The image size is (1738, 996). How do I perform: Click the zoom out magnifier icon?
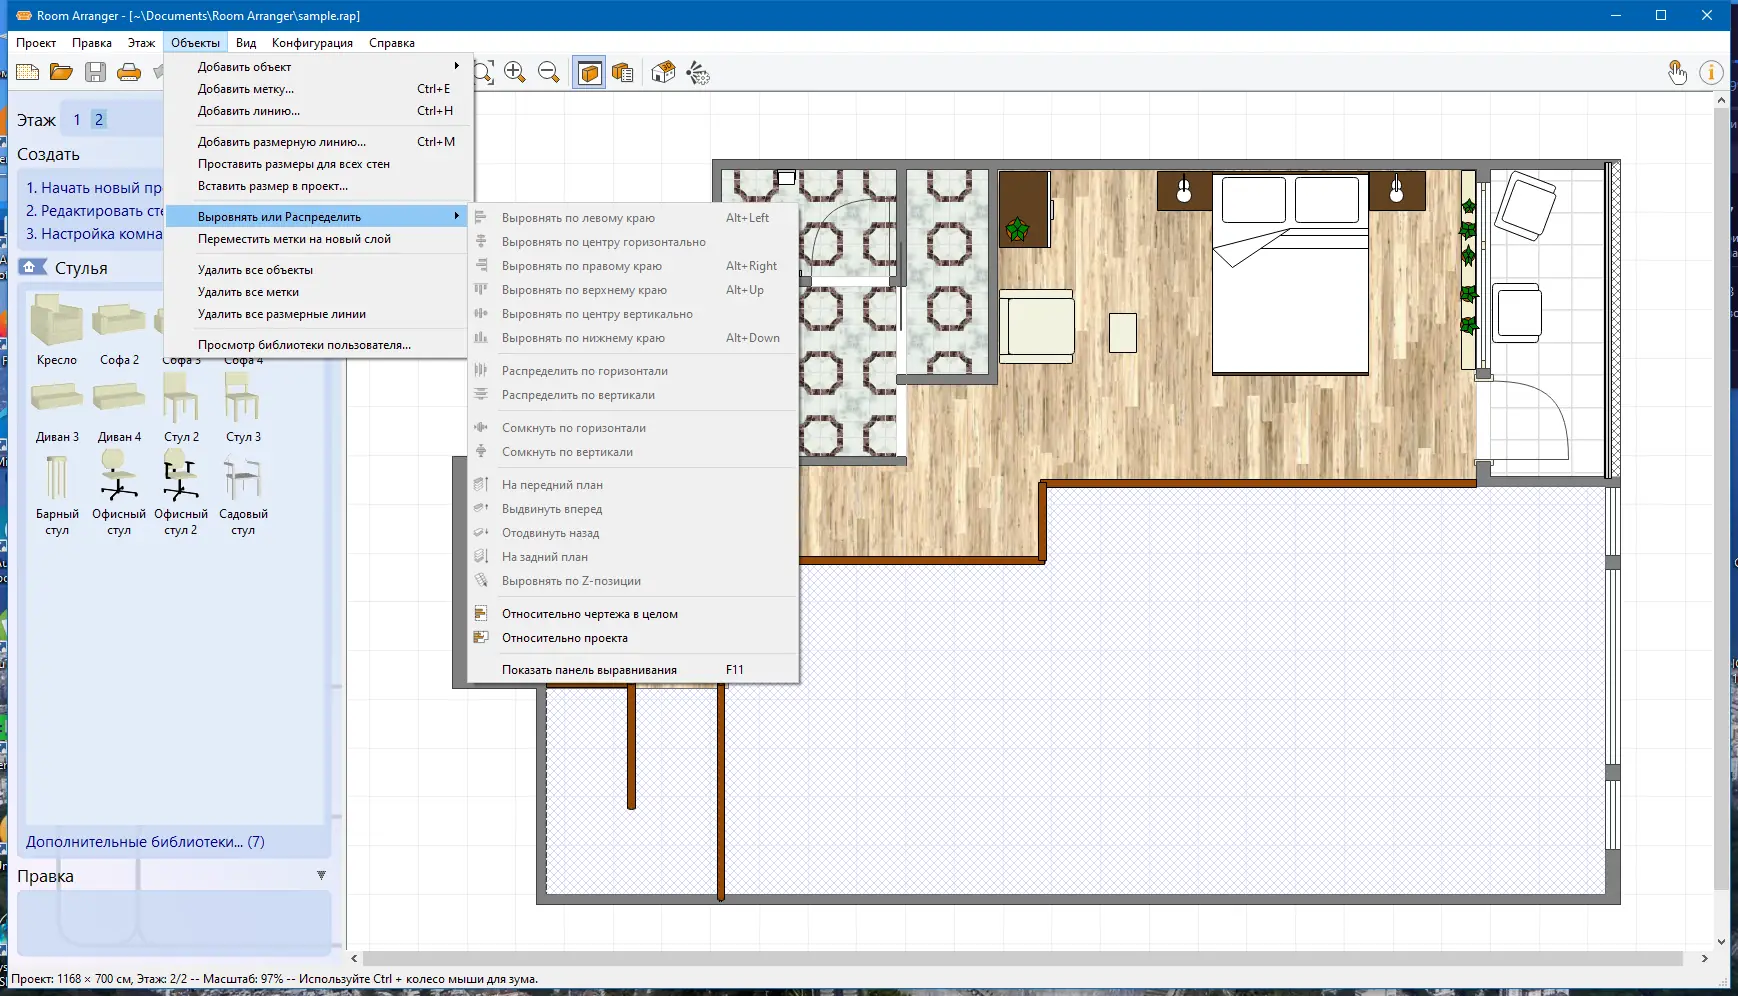pos(548,72)
